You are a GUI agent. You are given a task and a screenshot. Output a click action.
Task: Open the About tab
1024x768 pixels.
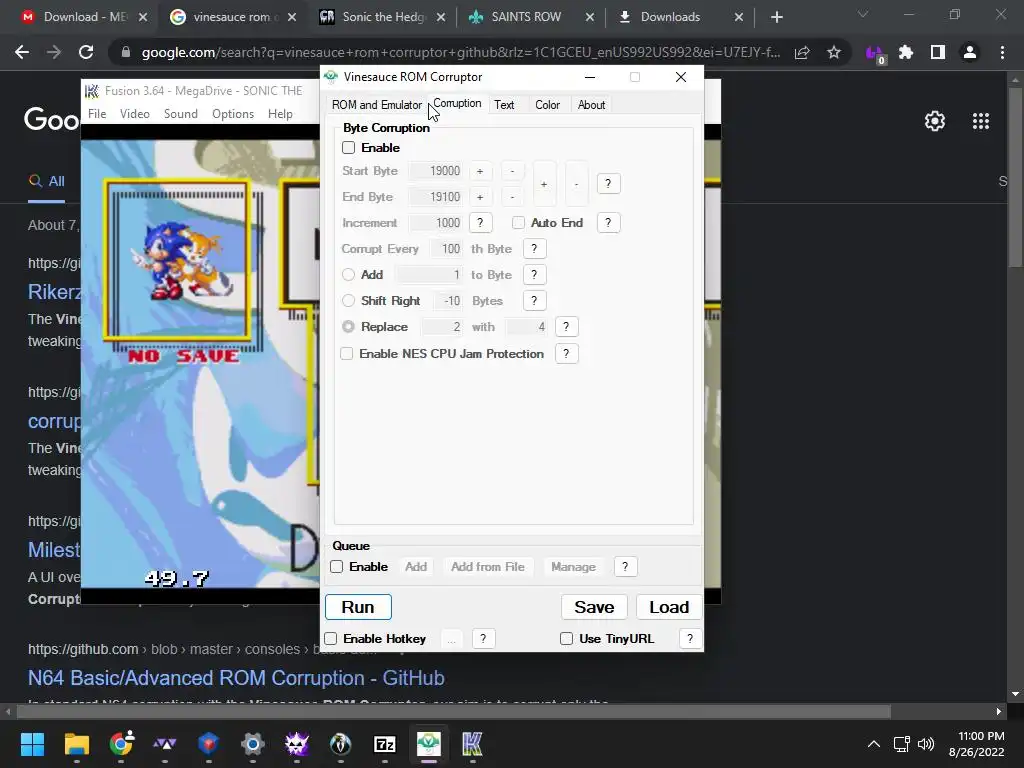(x=591, y=104)
